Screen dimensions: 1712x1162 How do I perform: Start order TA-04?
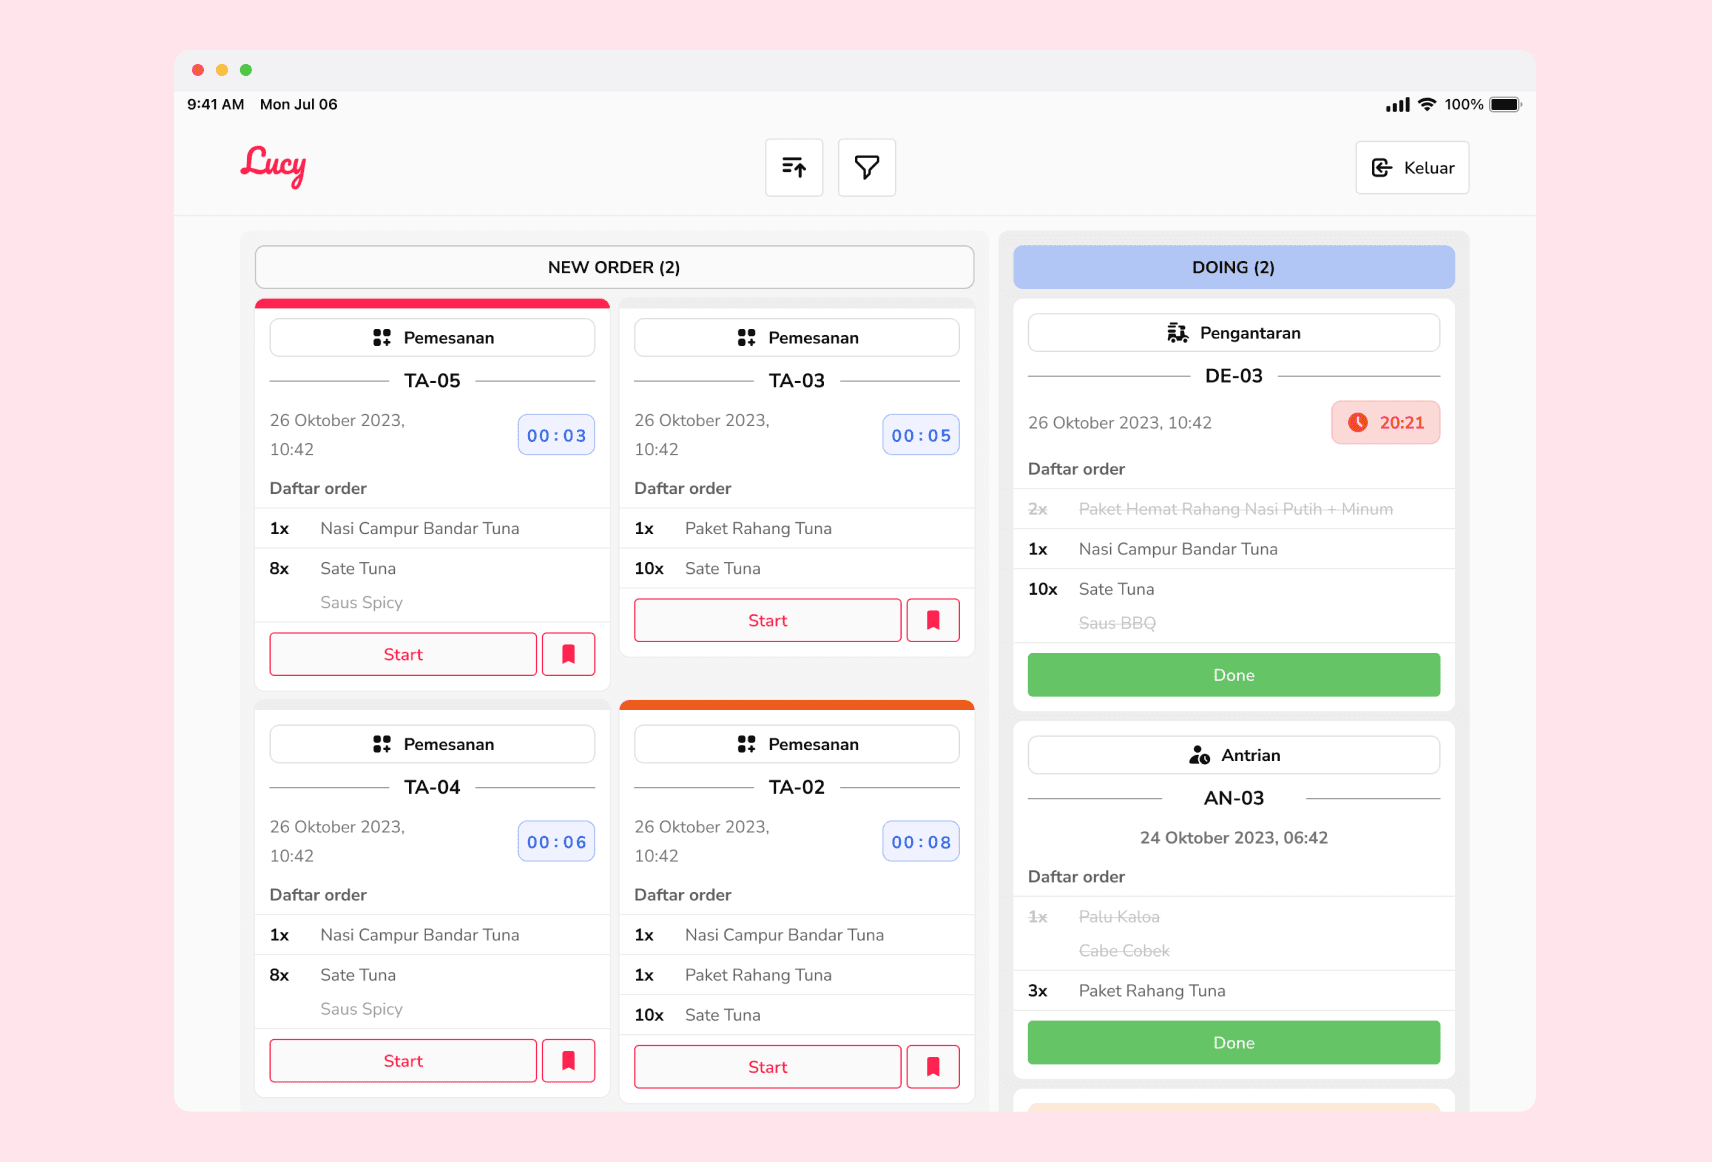(403, 1061)
